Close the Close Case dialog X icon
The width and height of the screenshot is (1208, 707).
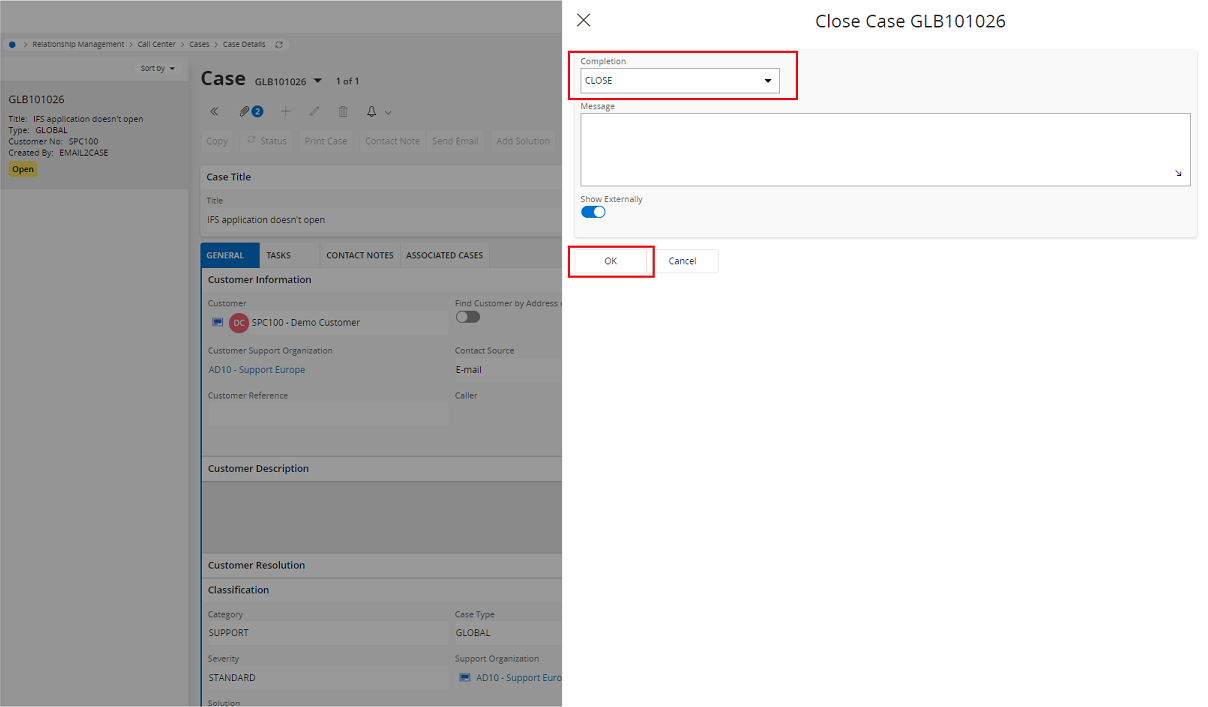584,20
